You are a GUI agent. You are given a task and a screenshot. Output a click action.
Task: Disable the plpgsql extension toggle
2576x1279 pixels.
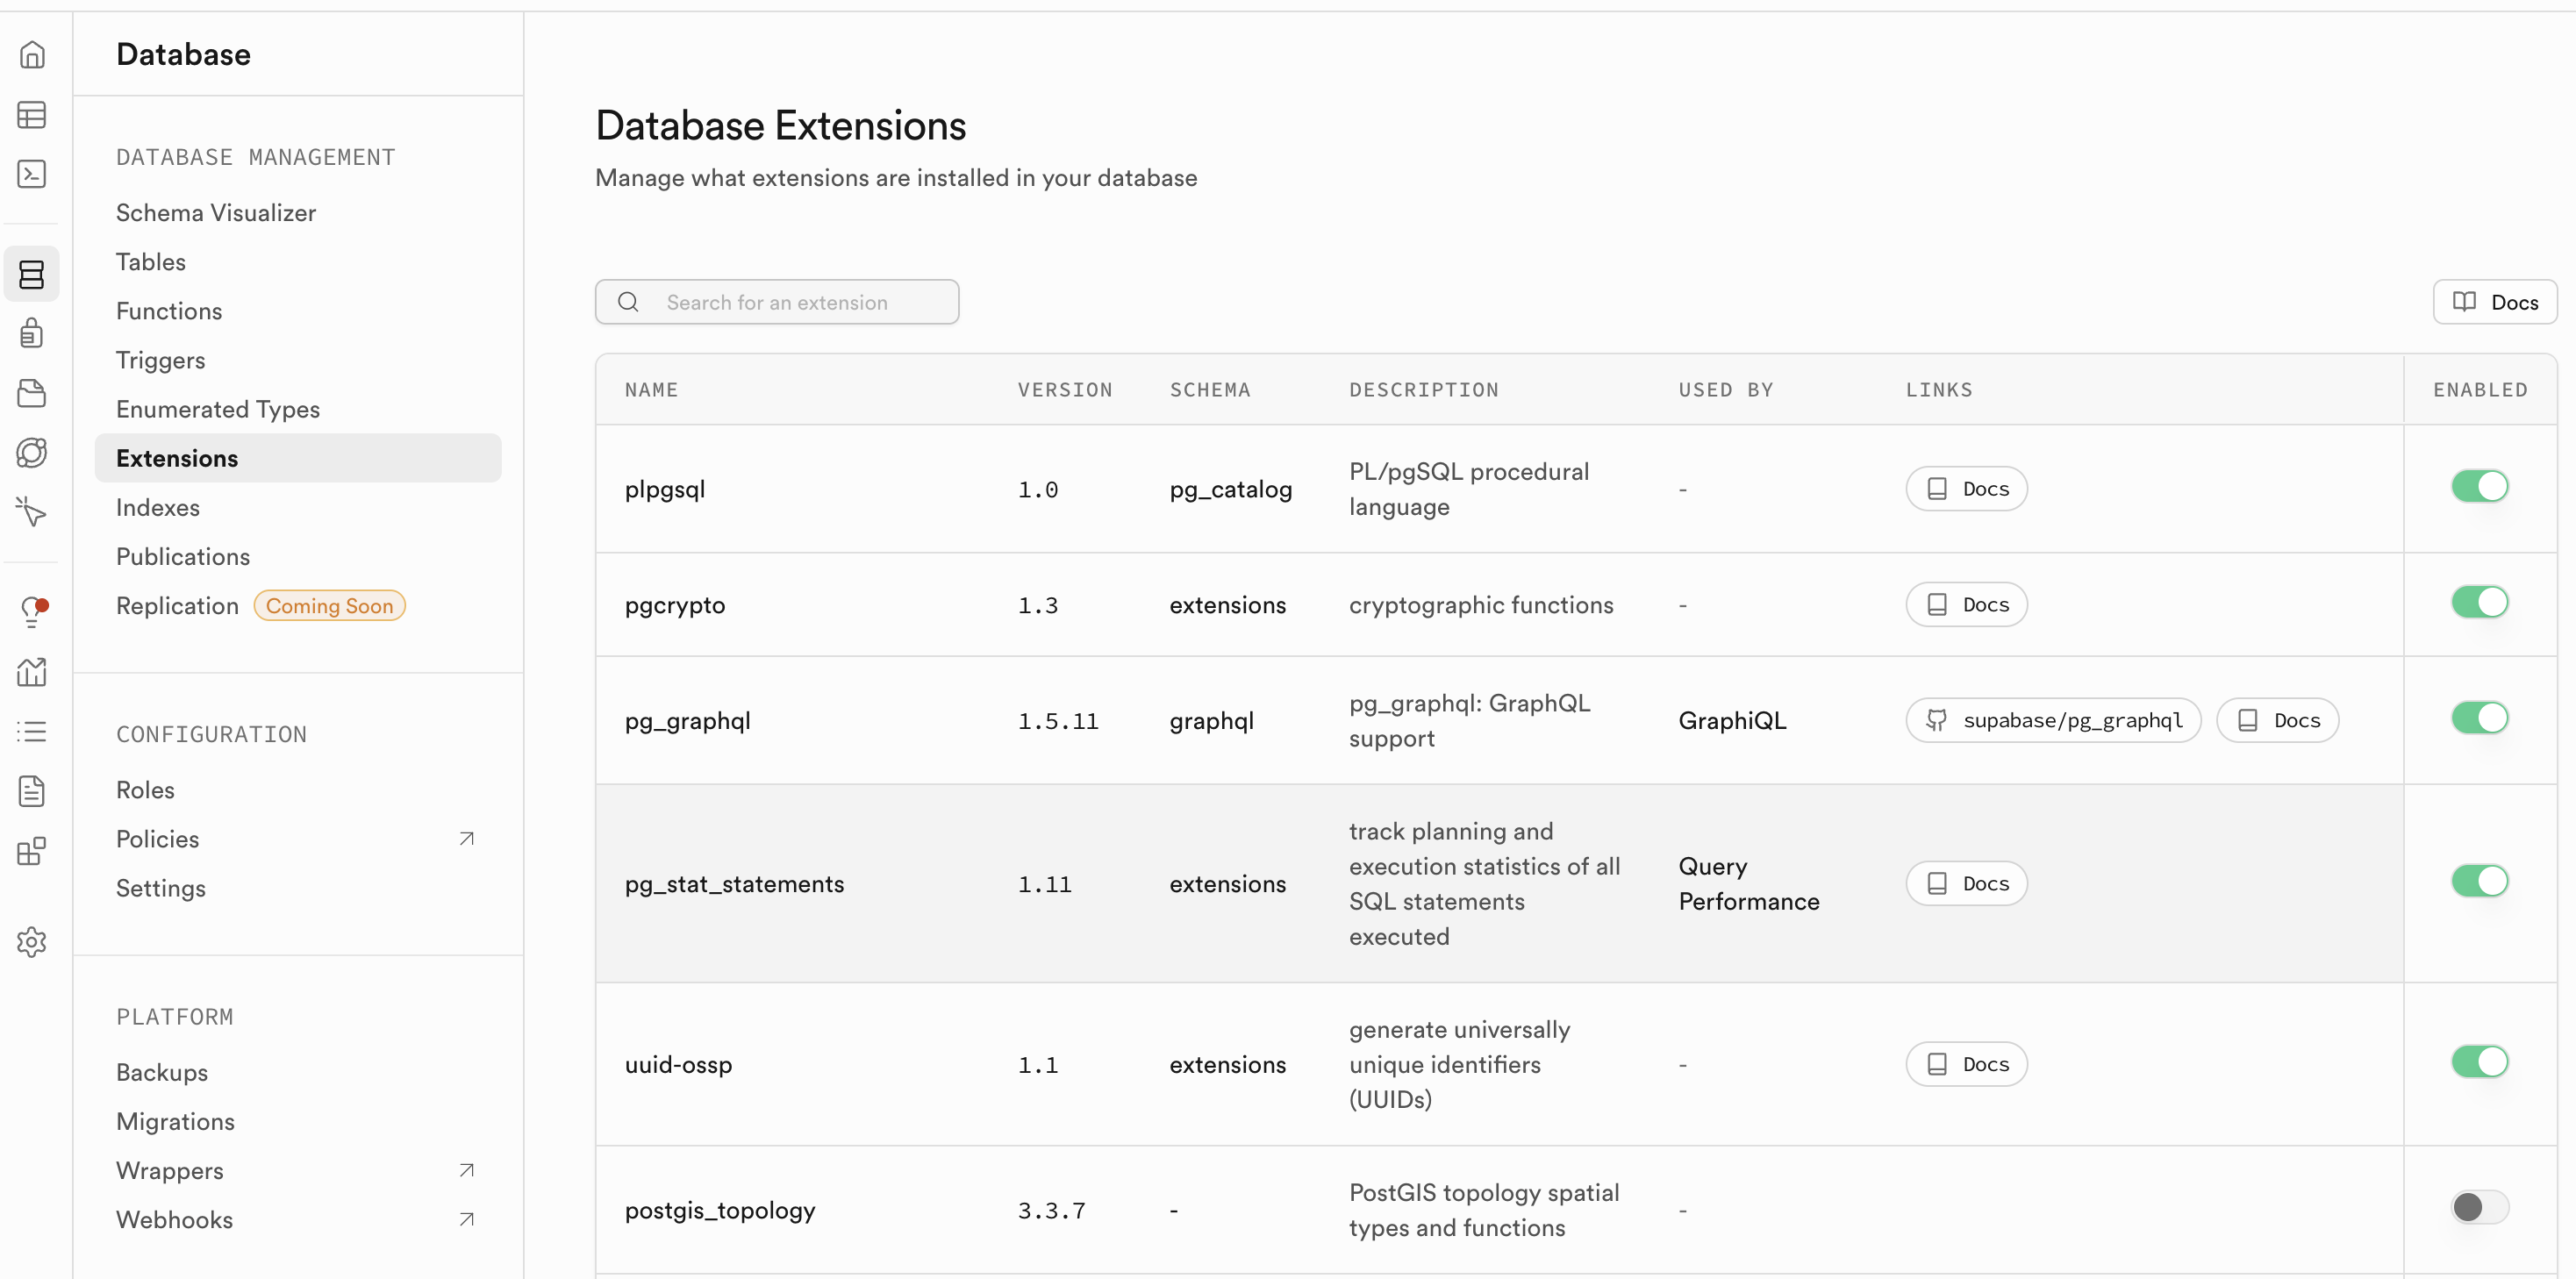coord(2479,487)
